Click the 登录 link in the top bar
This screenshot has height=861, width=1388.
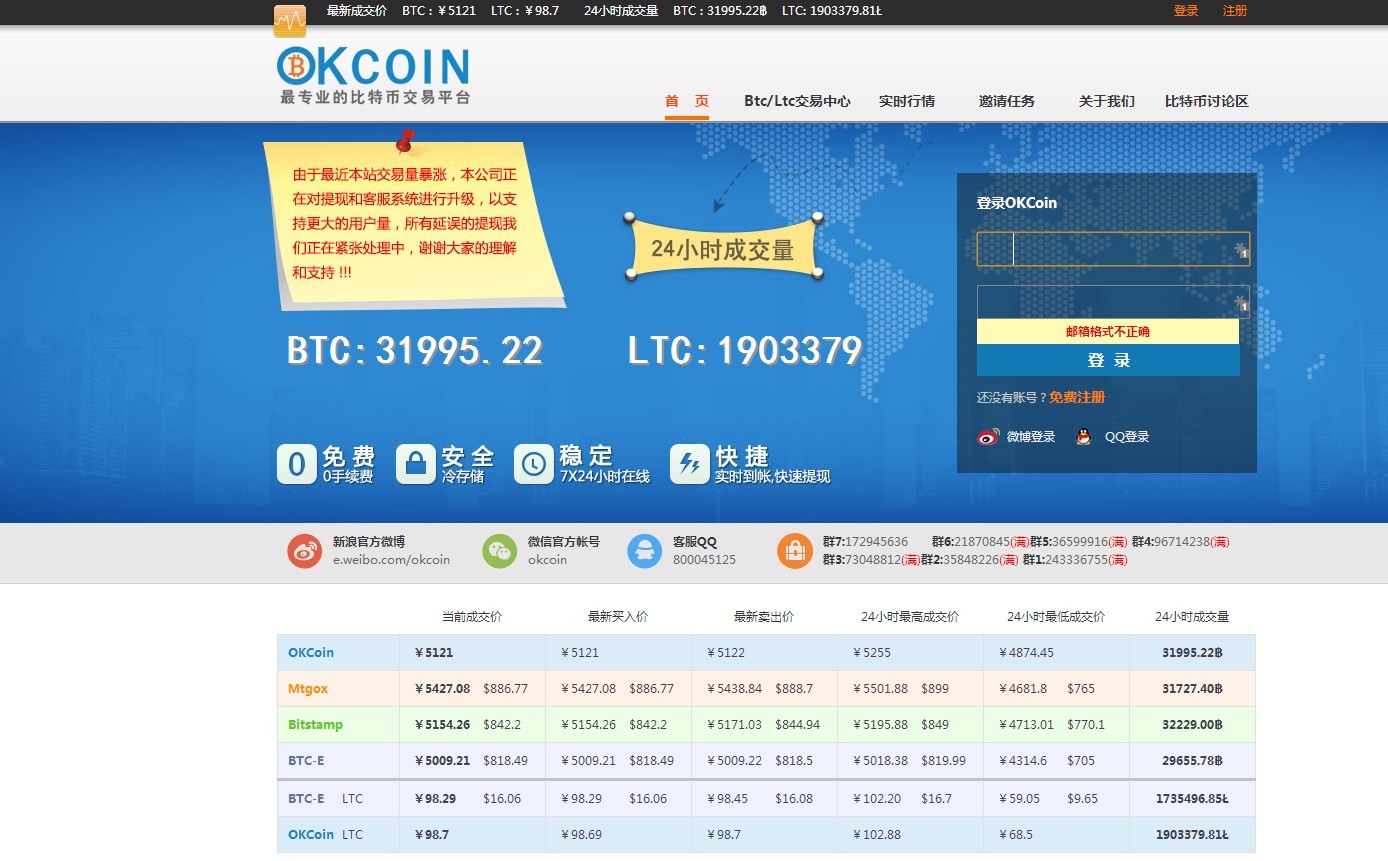click(x=1186, y=11)
